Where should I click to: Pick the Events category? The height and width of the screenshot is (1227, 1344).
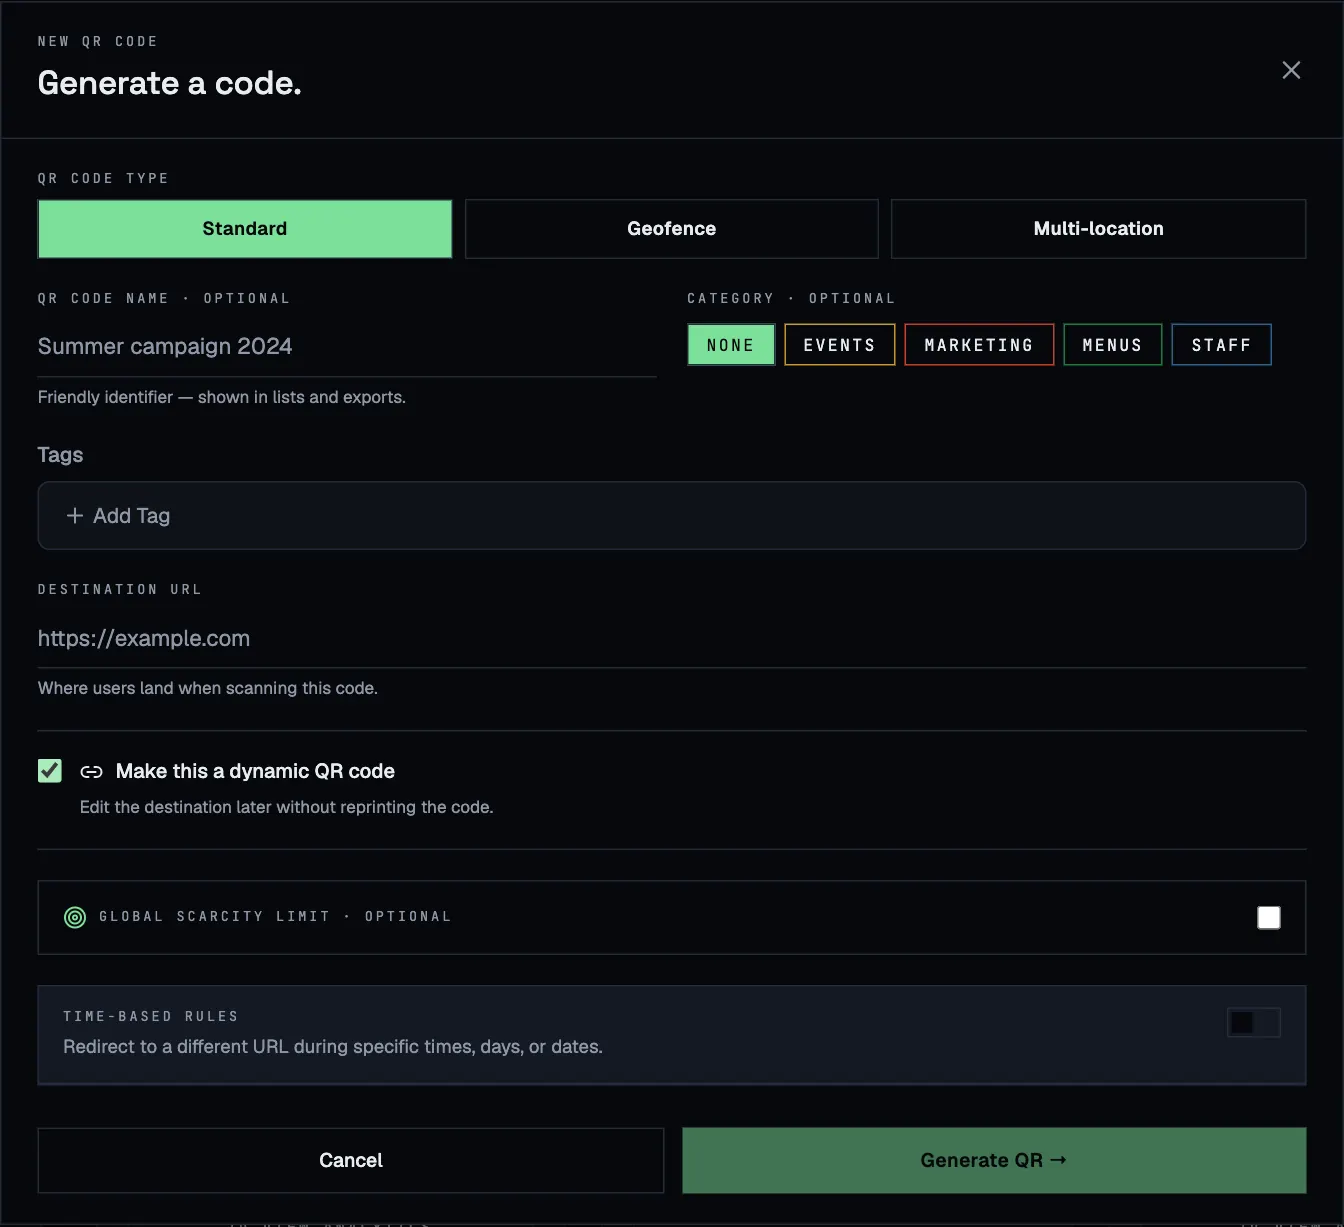[840, 345]
